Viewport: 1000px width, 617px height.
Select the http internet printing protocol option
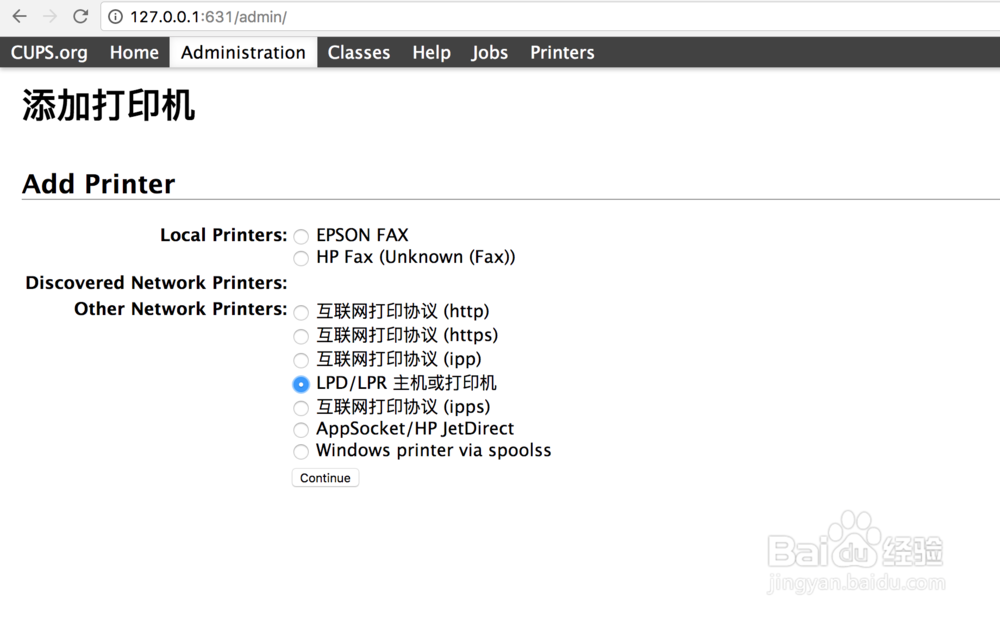[301, 313]
